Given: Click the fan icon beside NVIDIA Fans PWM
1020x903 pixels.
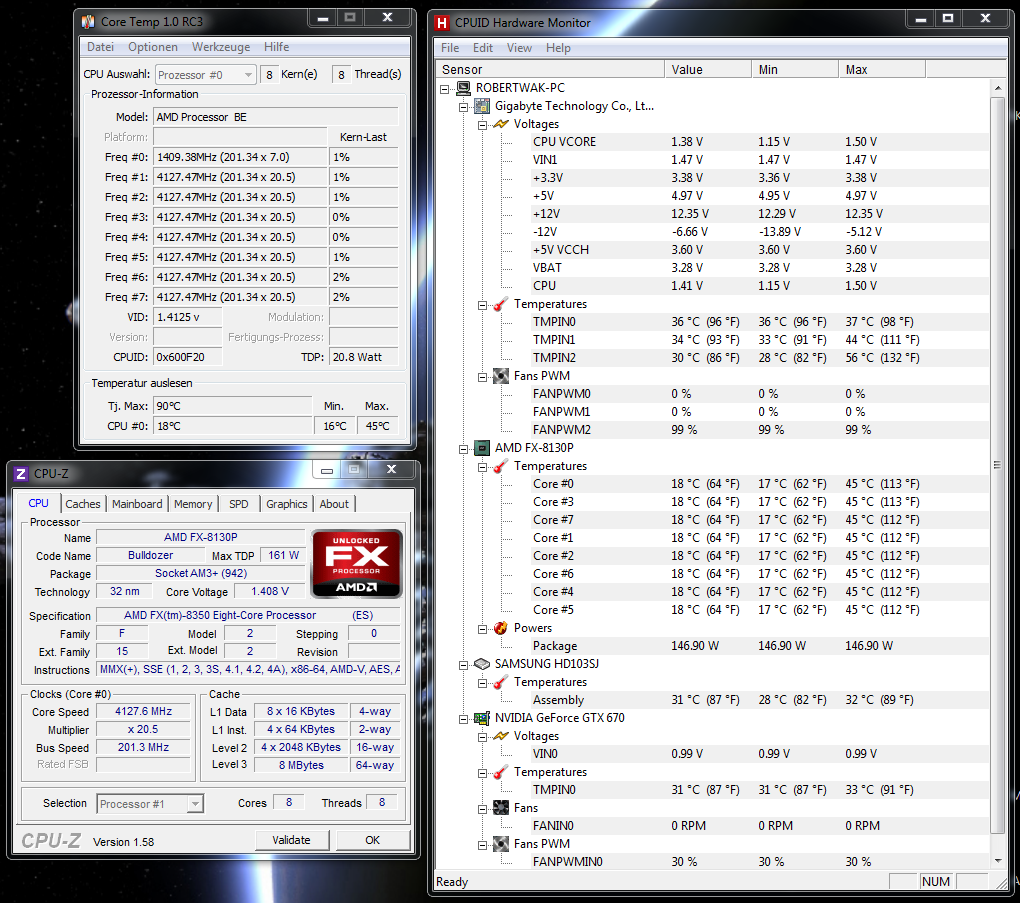Looking at the screenshot, I should tap(501, 844).
